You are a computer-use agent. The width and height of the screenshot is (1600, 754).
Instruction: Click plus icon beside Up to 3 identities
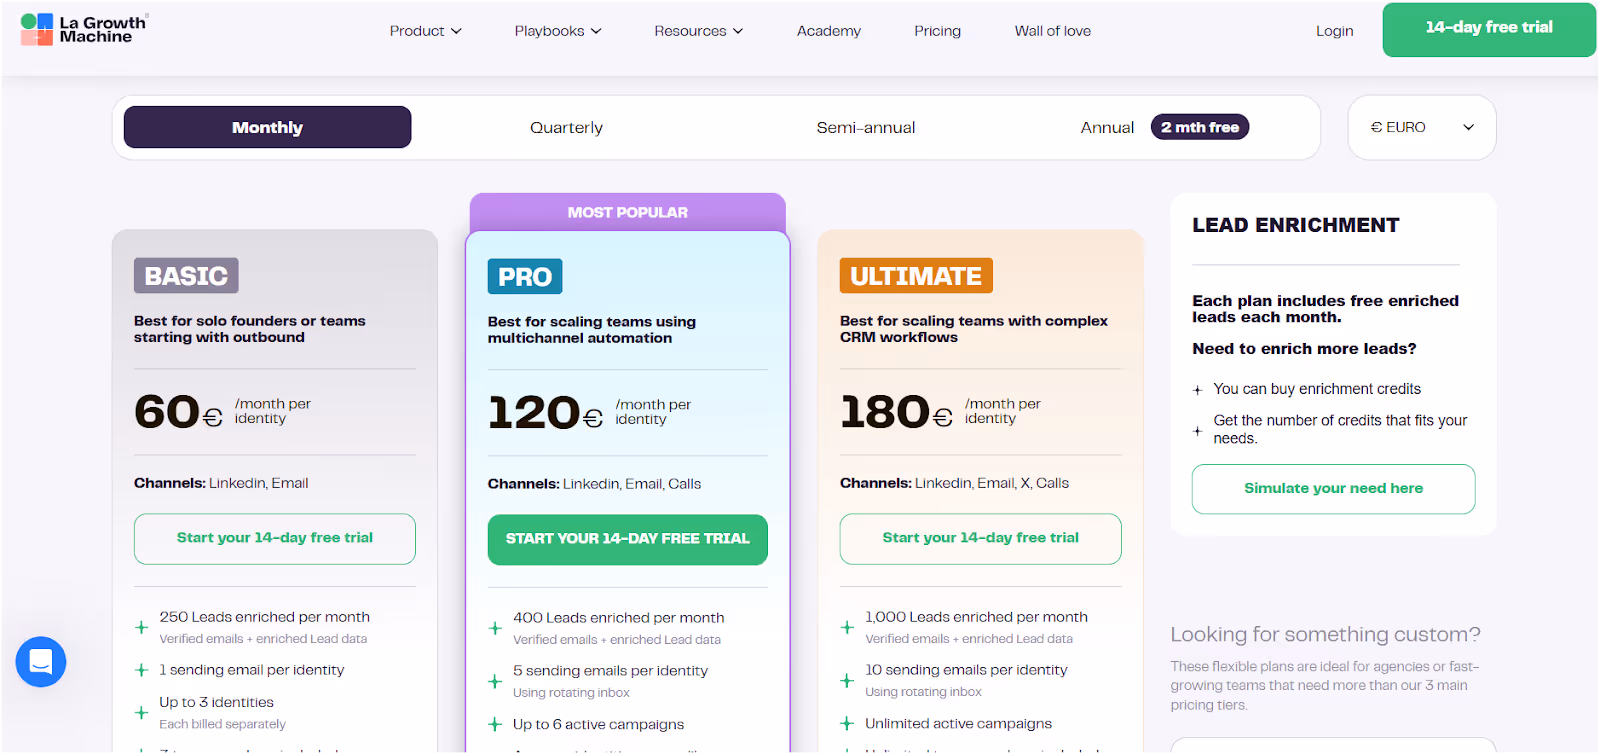(142, 713)
